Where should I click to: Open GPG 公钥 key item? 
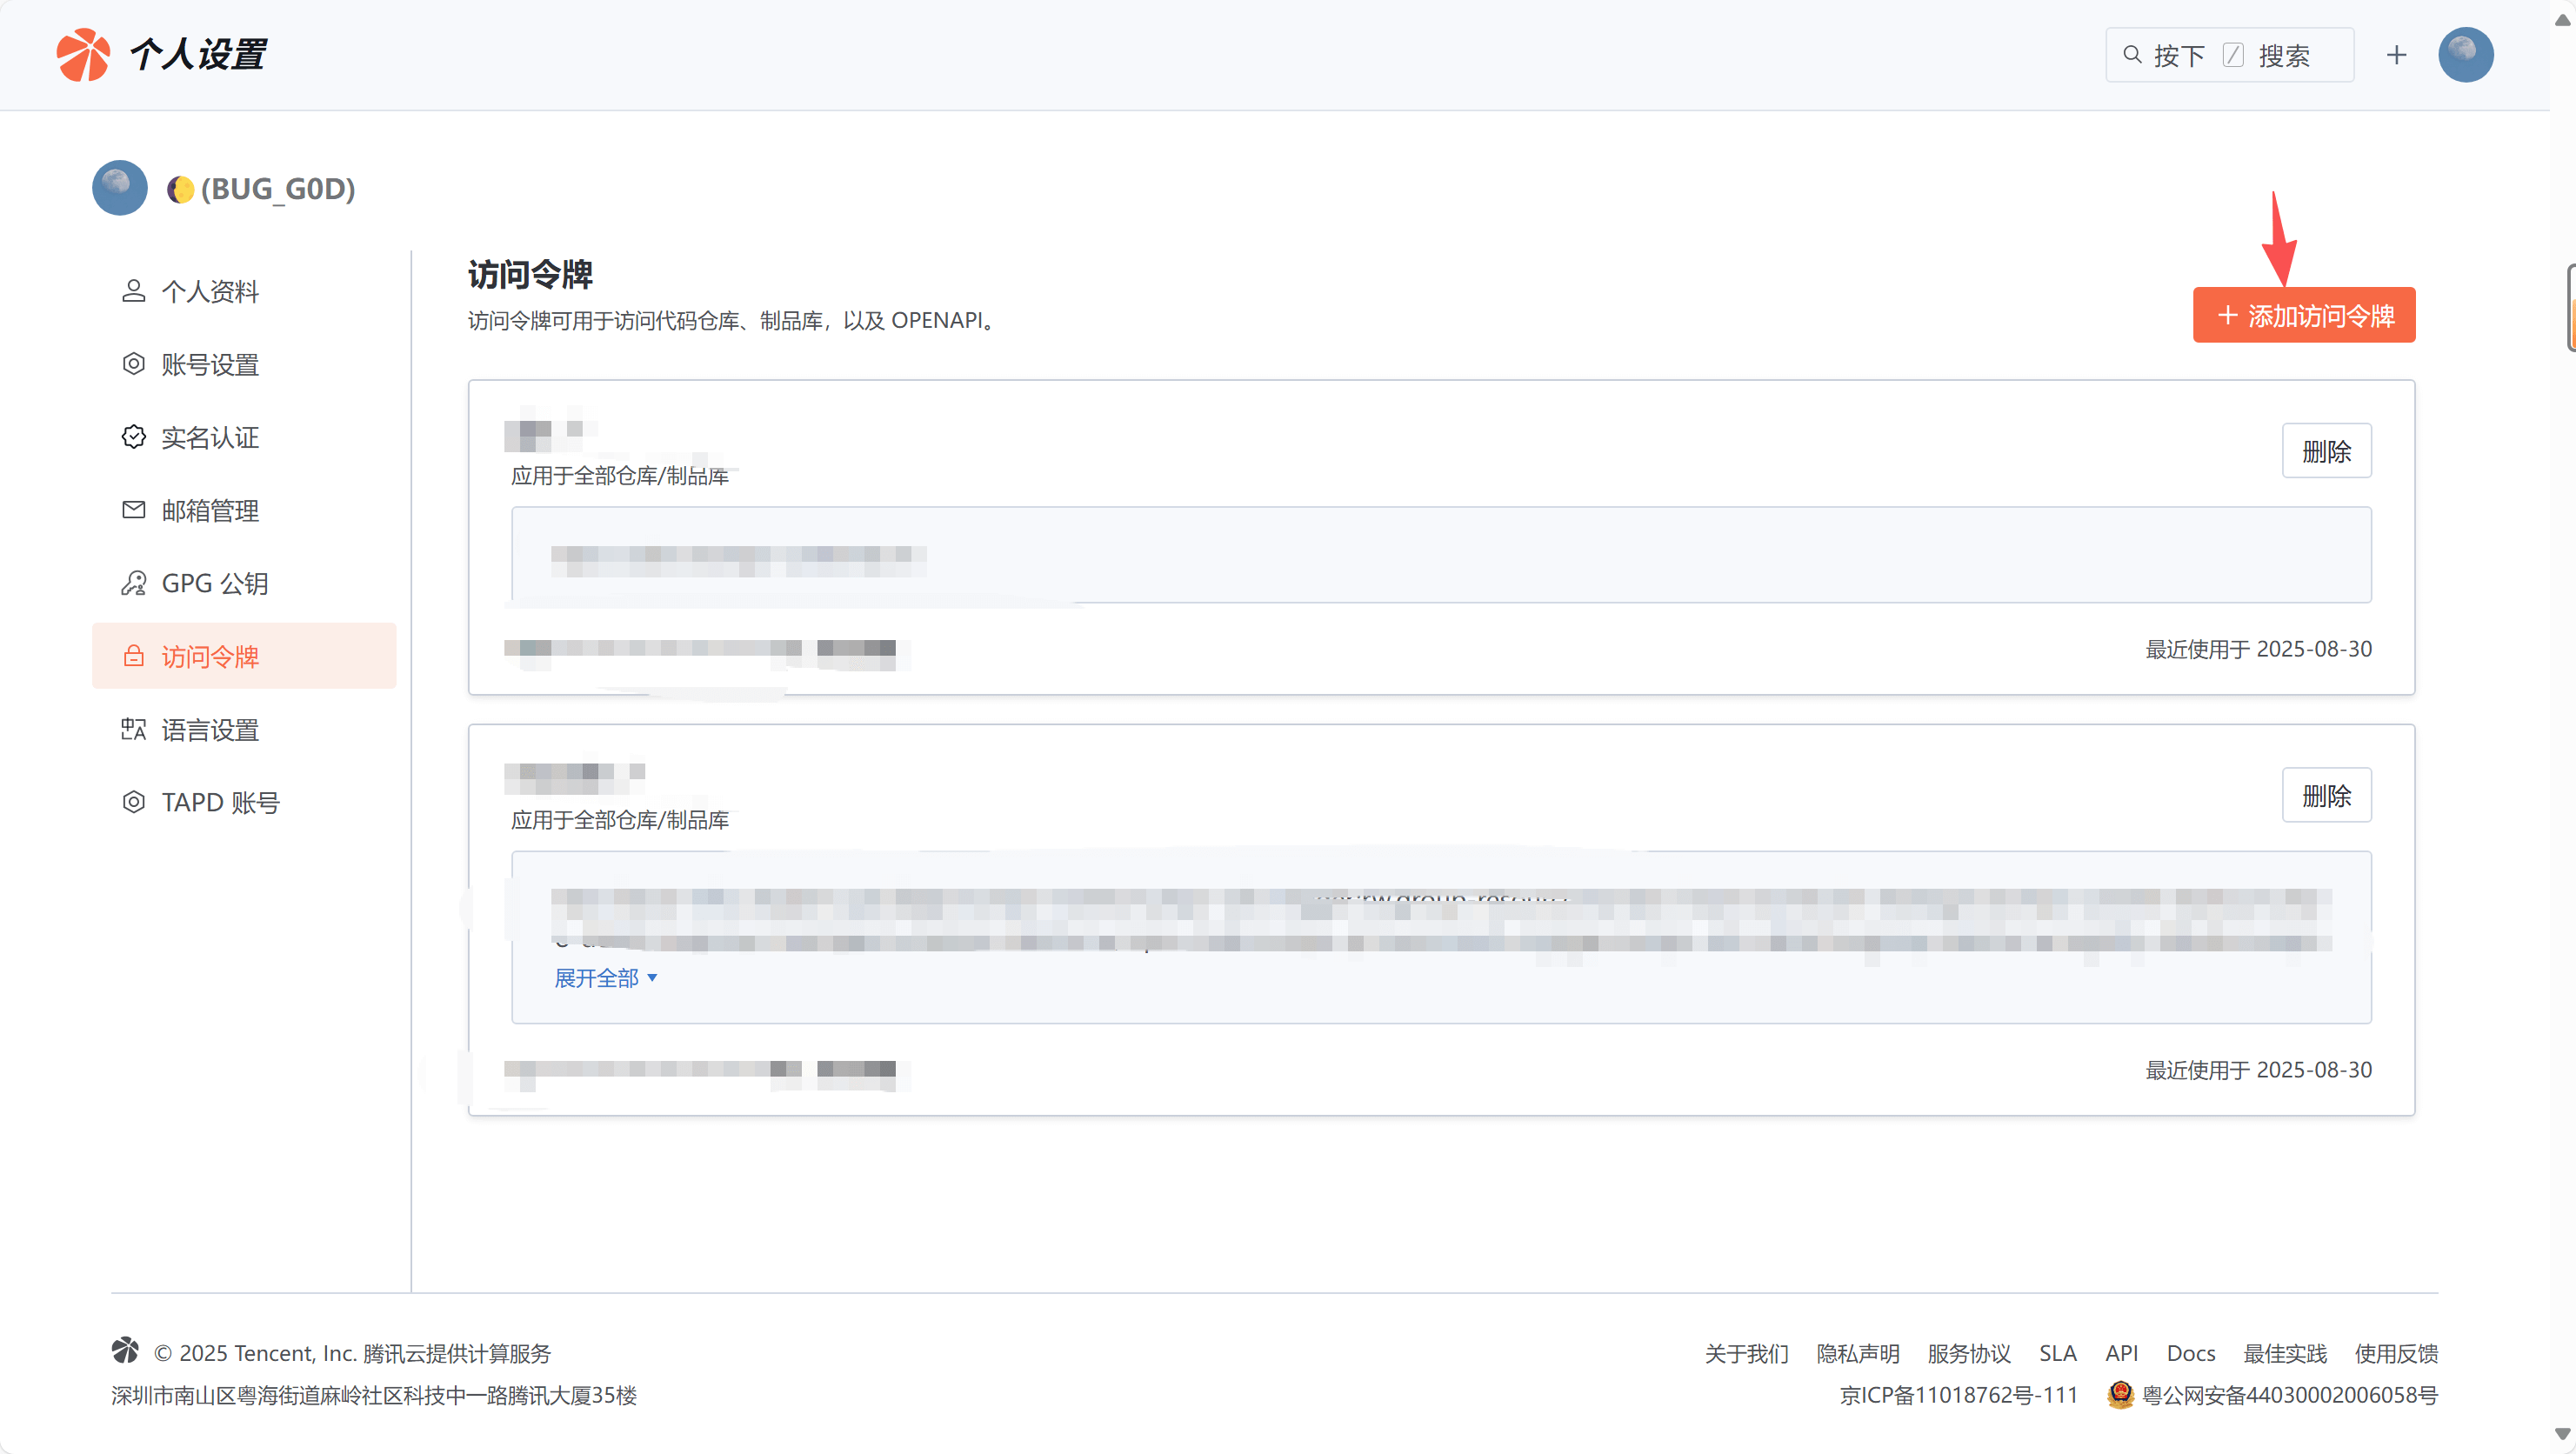[214, 583]
